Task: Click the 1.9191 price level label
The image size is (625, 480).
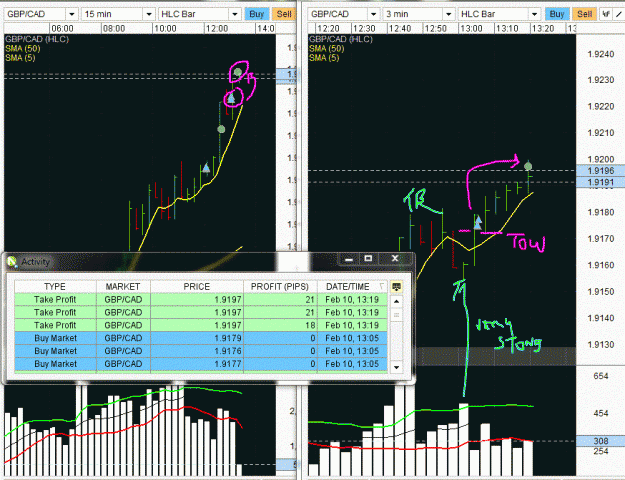Action: (x=601, y=182)
